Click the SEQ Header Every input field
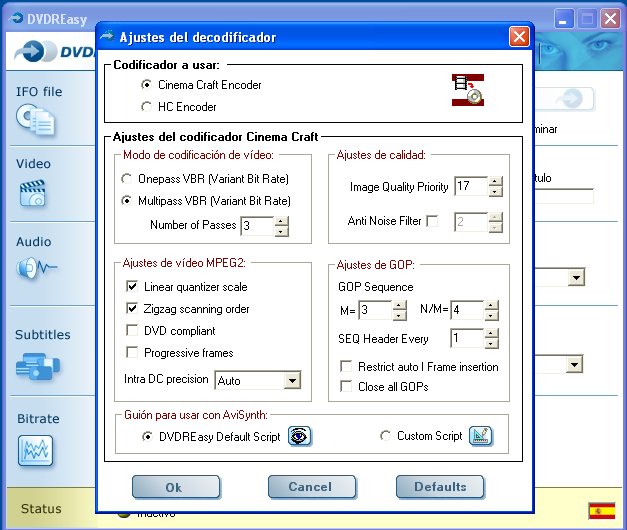Image resolution: width=627 pixels, height=530 pixels. click(467, 338)
